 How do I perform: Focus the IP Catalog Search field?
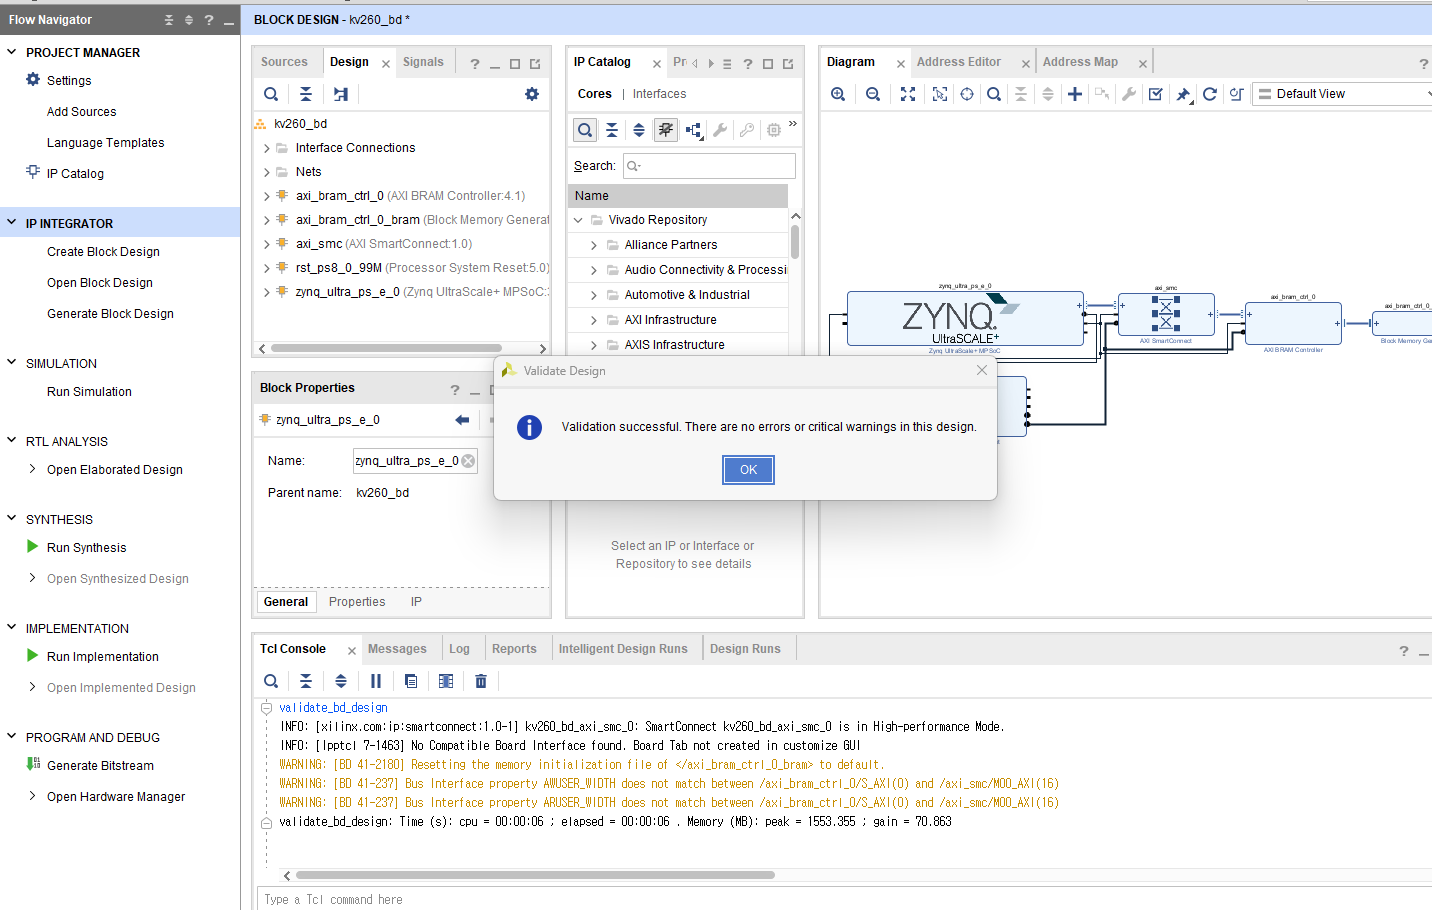point(709,166)
